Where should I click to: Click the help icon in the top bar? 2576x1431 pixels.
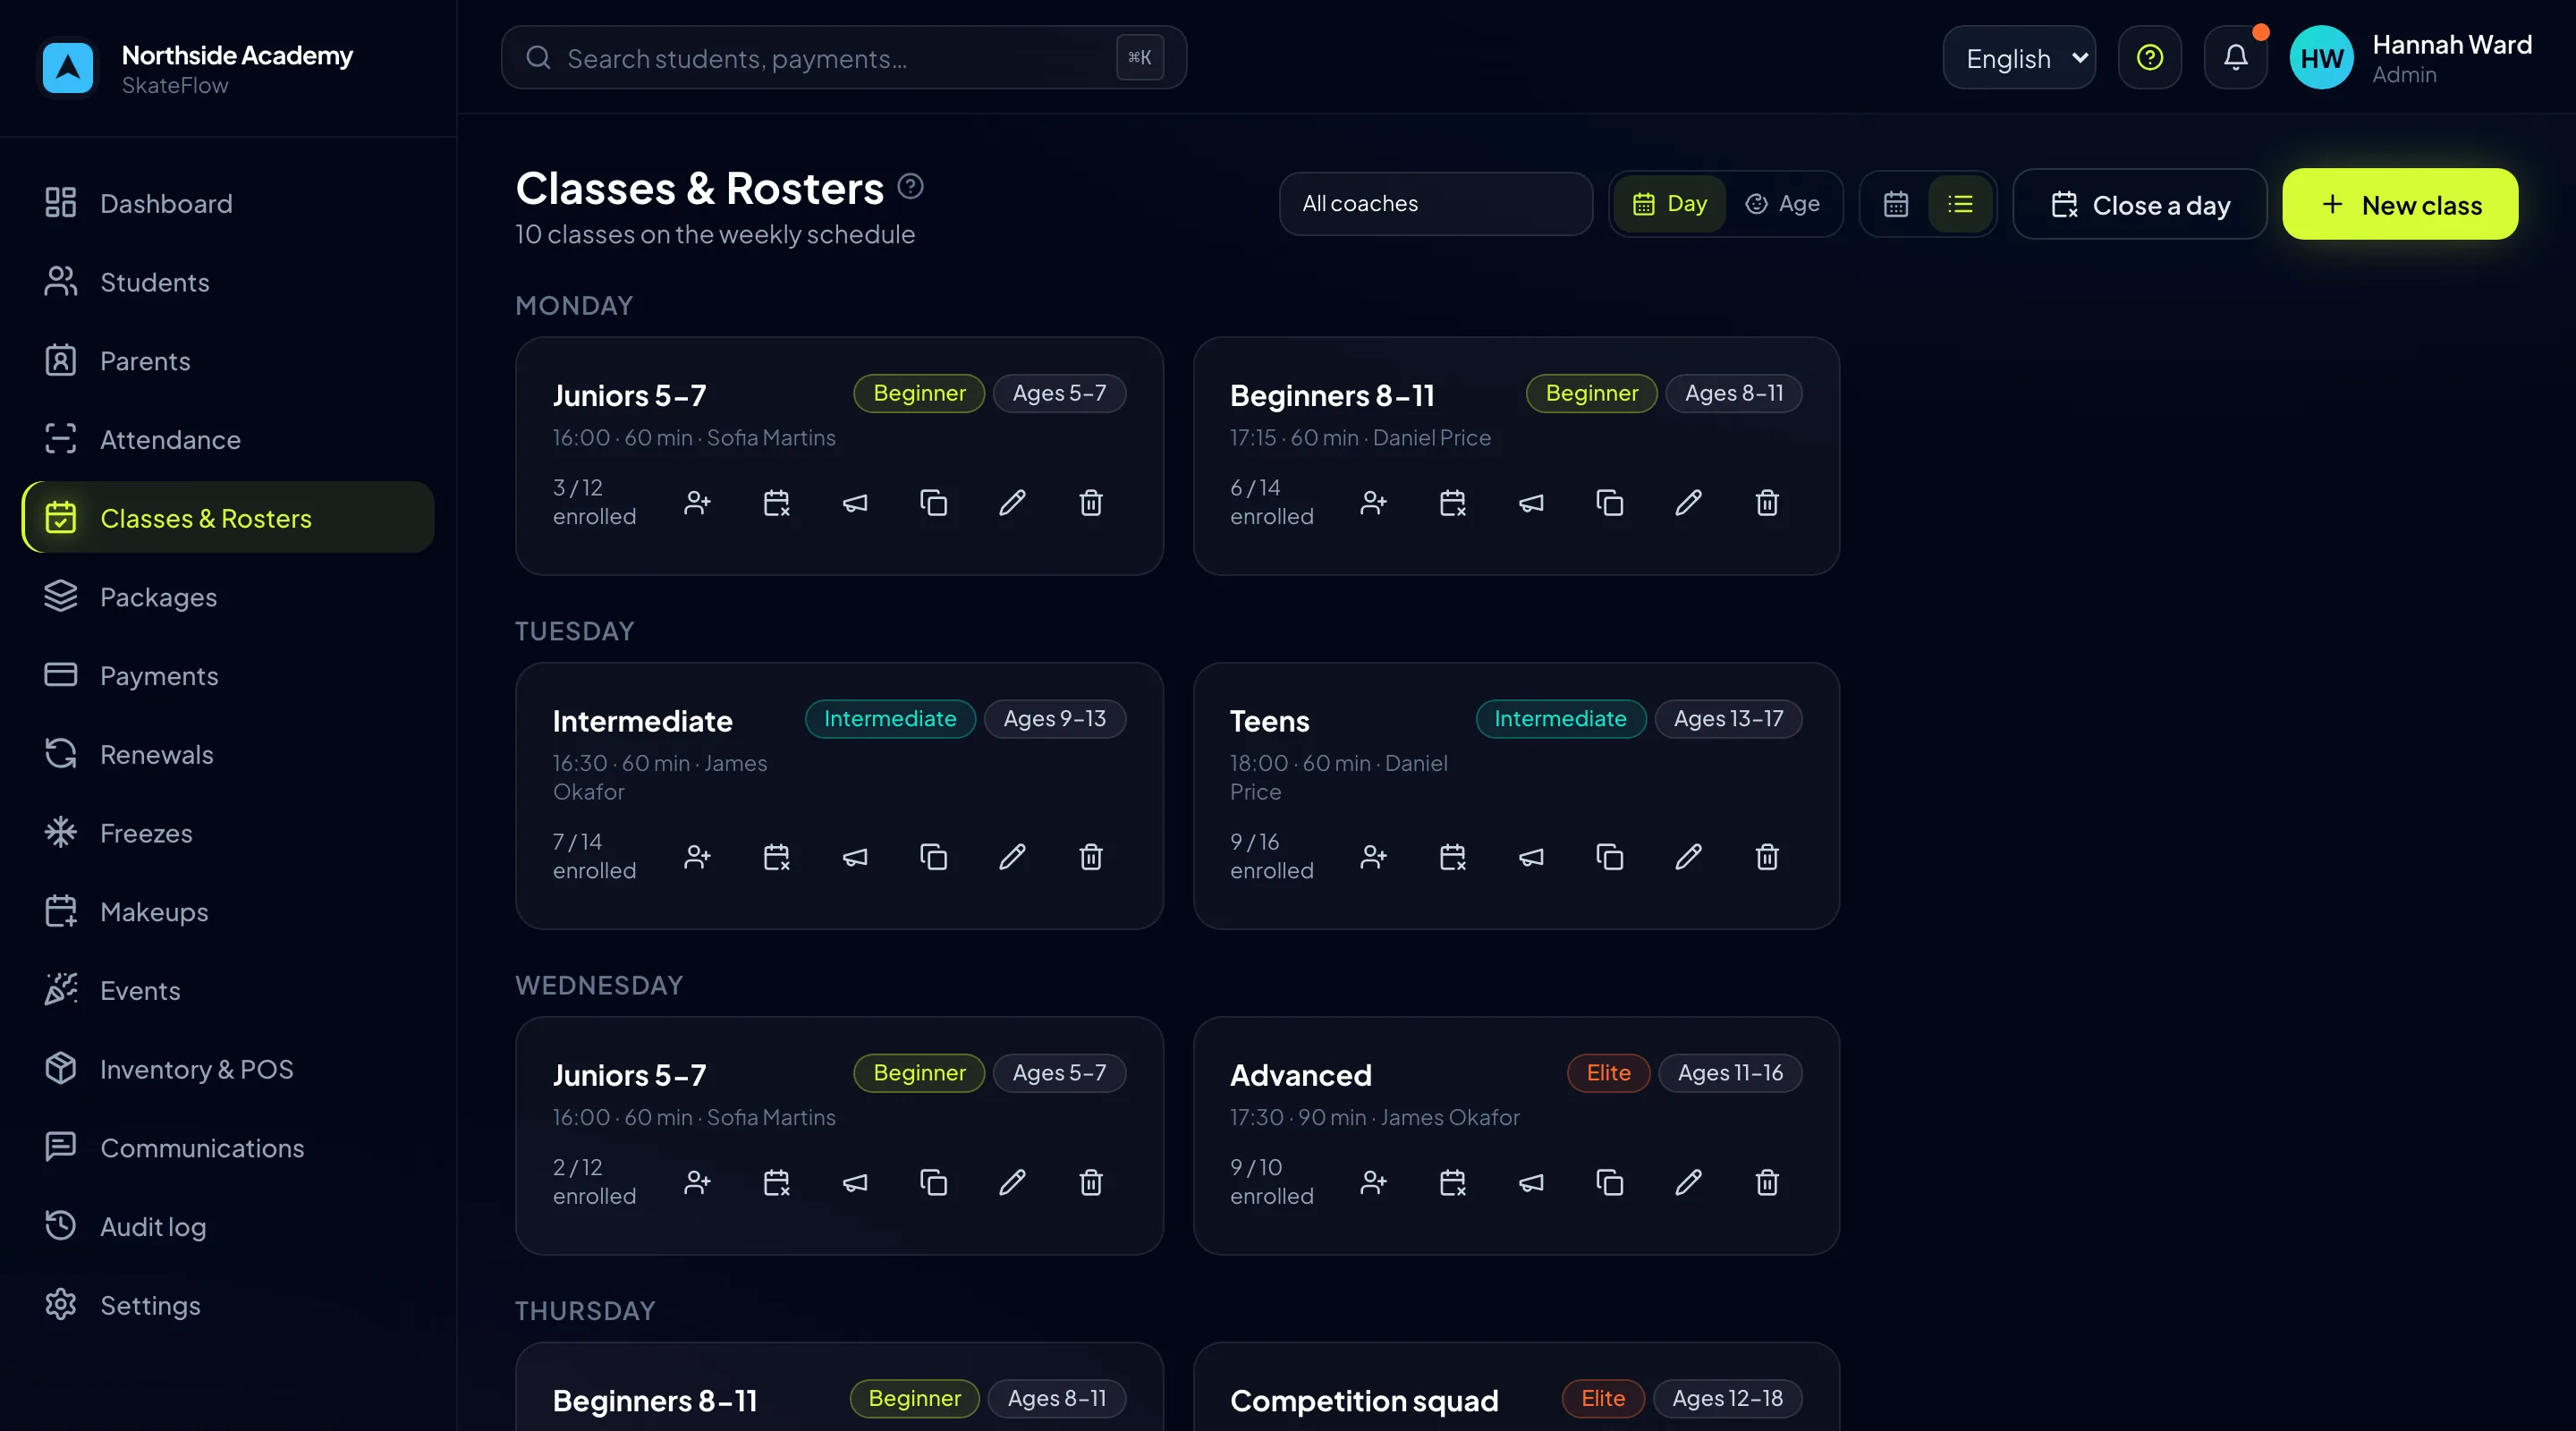pyautogui.click(x=2149, y=58)
